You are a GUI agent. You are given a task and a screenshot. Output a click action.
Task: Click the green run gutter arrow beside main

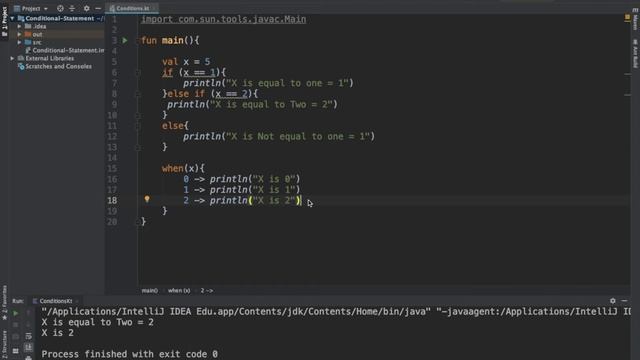pyautogui.click(x=125, y=40)
